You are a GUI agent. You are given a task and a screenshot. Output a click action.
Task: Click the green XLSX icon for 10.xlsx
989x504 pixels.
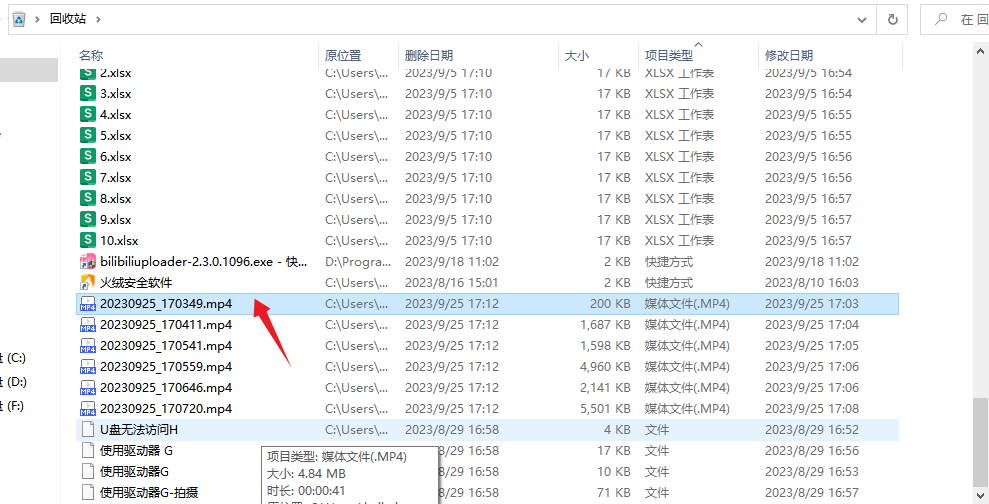pyautogui.click(x=88, y=241)
